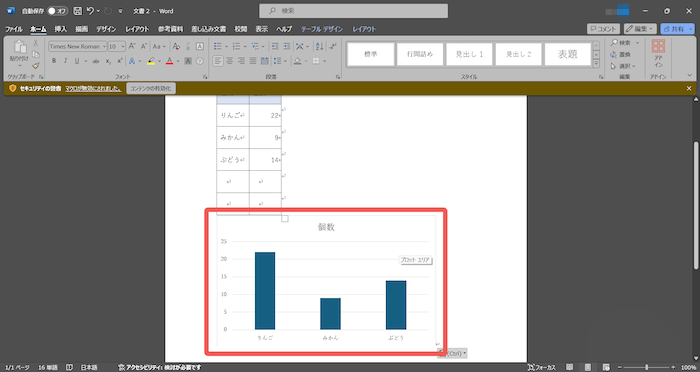The image size is (700, 372).
Task: Click the Comments (コメント) button
Action: click(x=604, y=29)
